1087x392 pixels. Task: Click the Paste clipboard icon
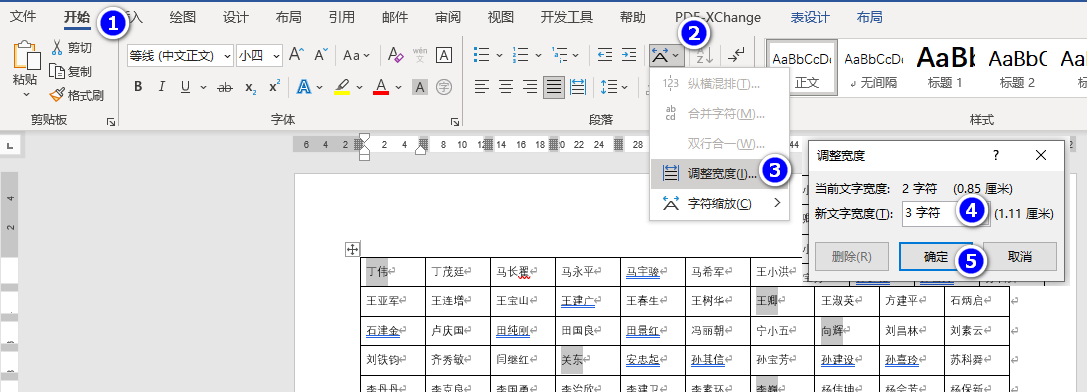tap(26, 55)
